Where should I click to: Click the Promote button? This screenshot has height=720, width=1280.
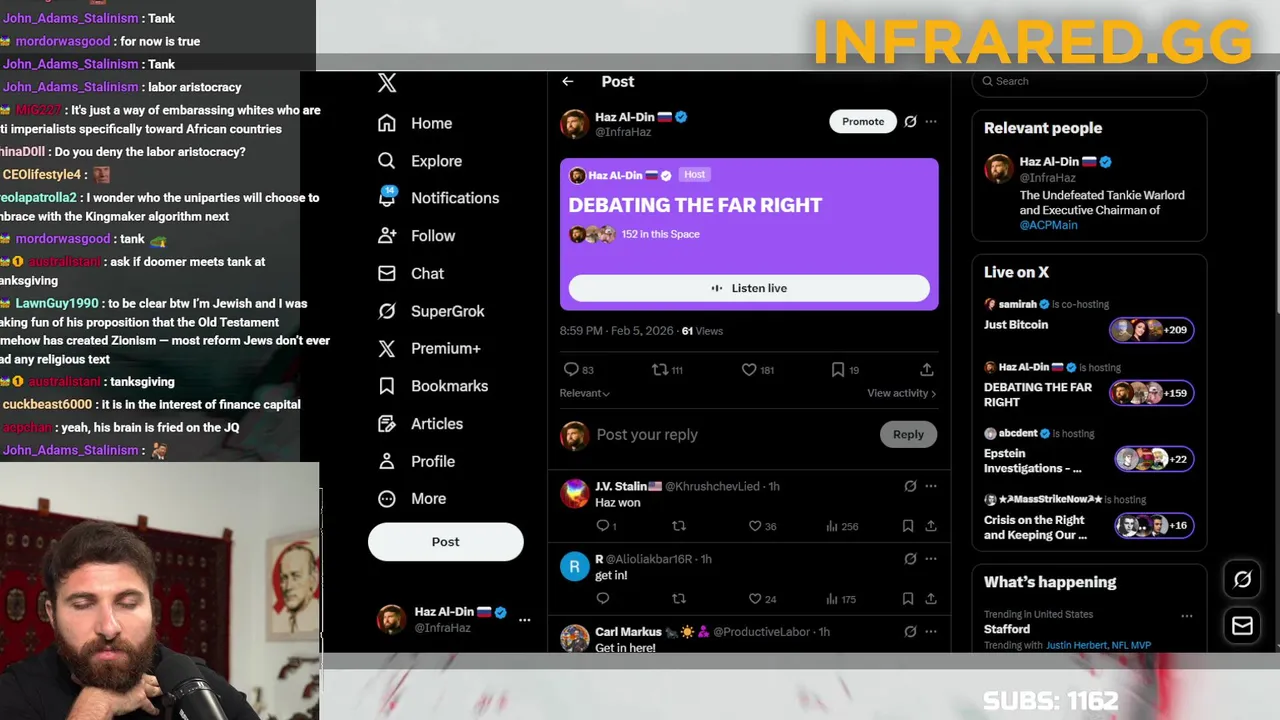pos(863,122)
